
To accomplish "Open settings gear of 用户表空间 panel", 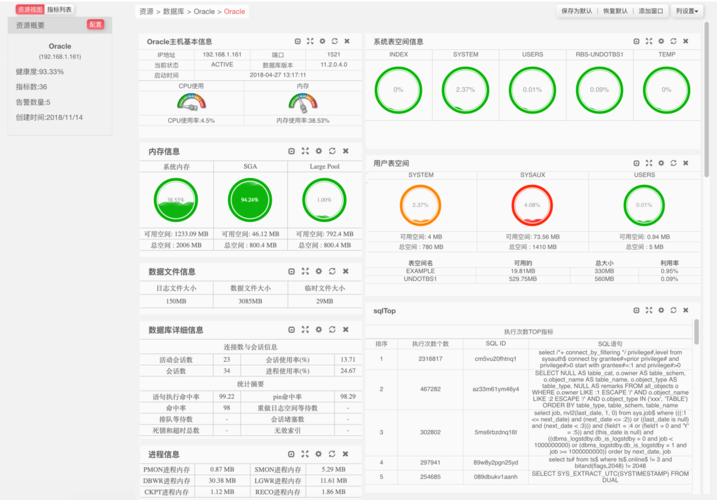I will point(661,163).
